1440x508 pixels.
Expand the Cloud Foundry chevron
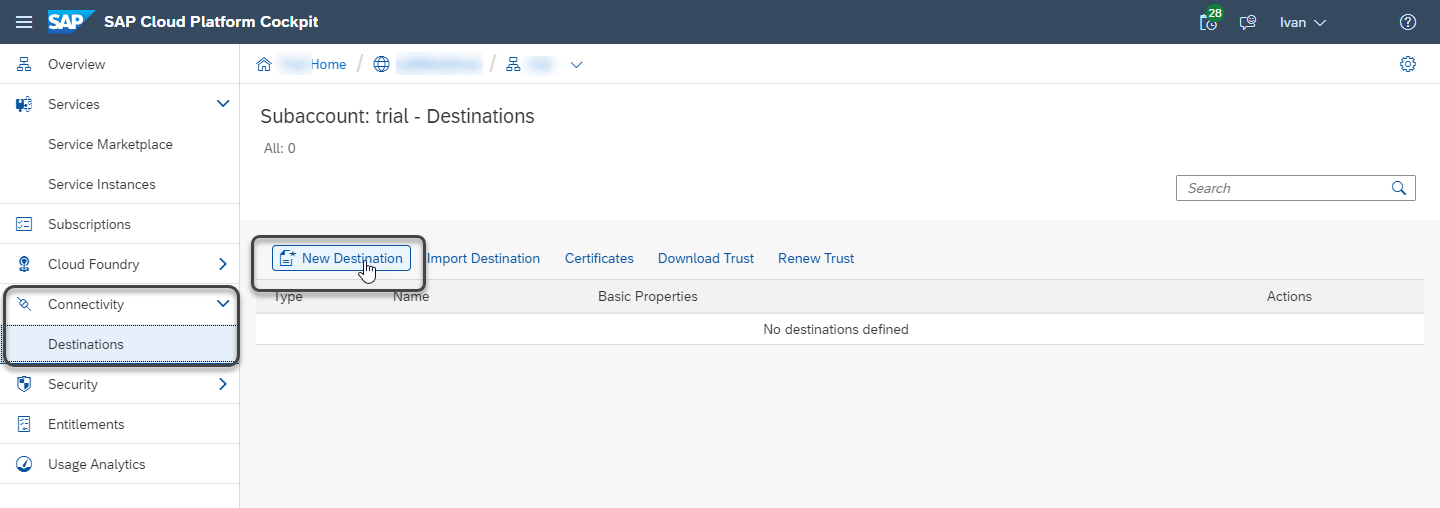point(223,264)
